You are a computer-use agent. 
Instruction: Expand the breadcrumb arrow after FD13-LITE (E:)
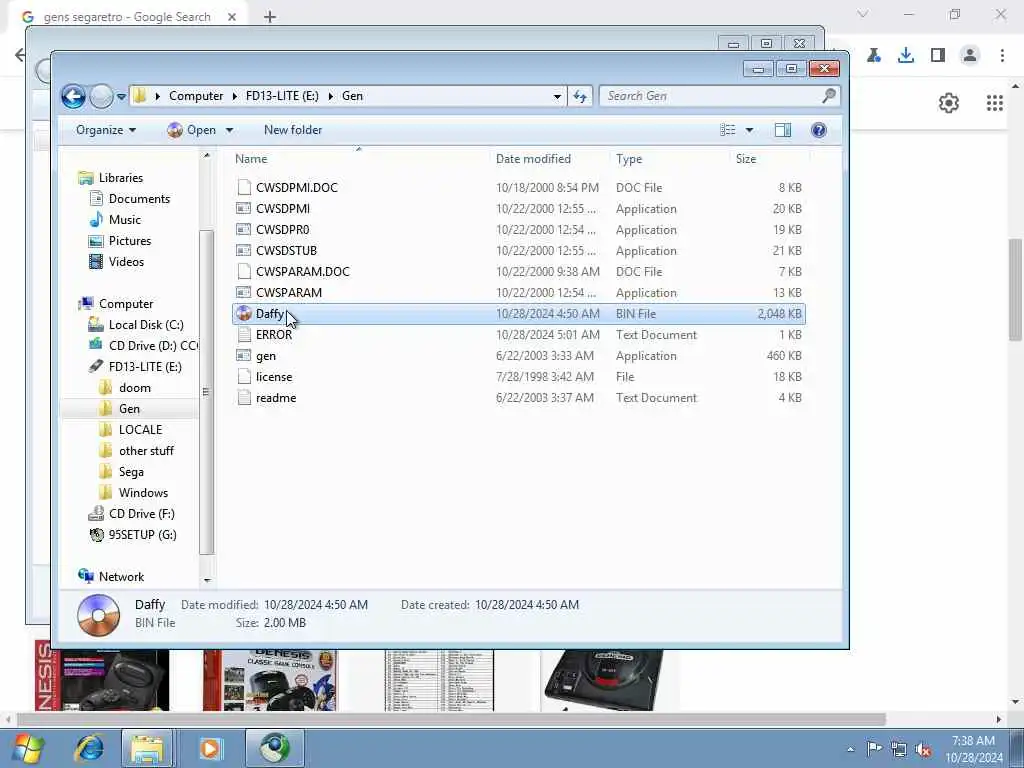point(330,96)
